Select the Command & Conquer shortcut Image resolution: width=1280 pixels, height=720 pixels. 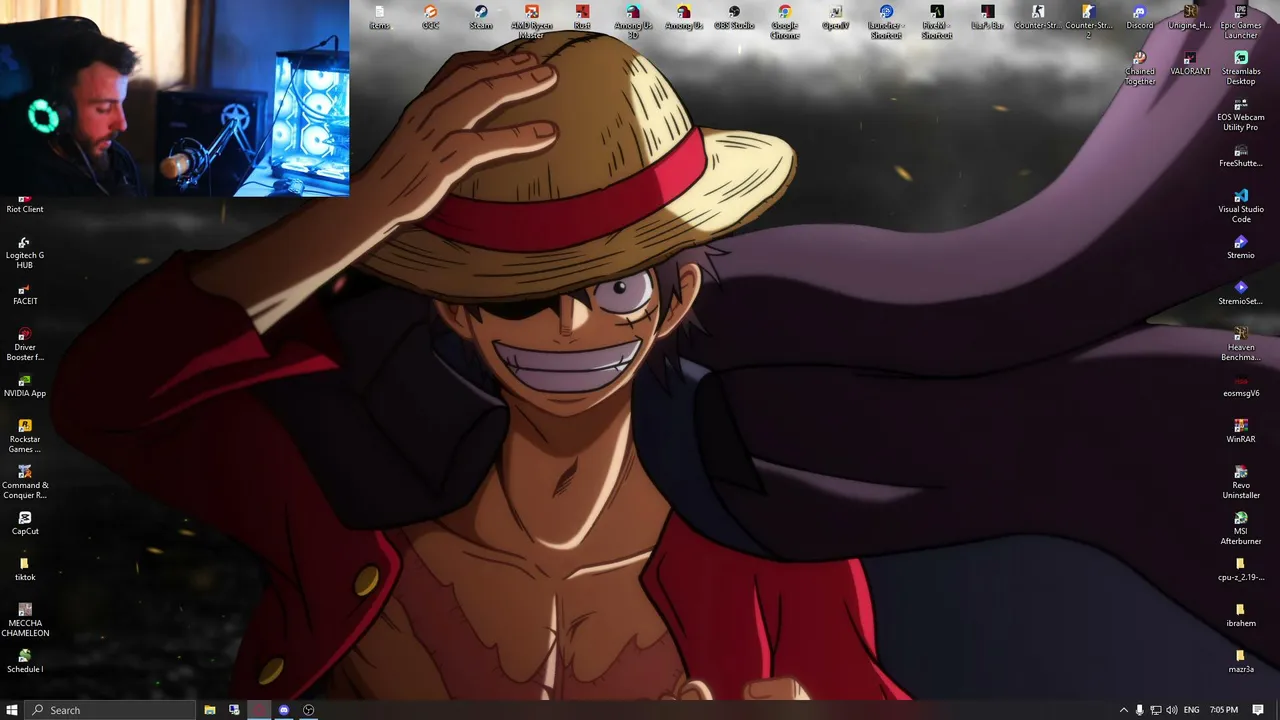(25, 482)
